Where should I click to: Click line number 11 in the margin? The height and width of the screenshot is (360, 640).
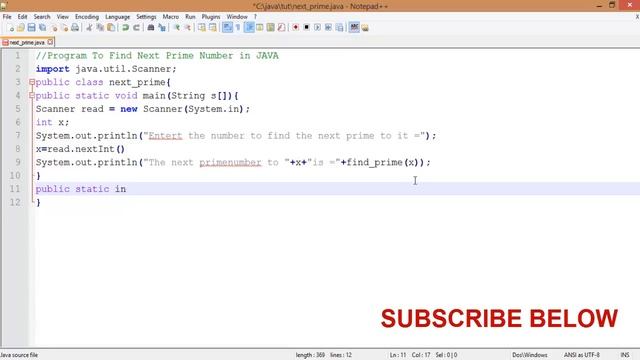point(15,189)
